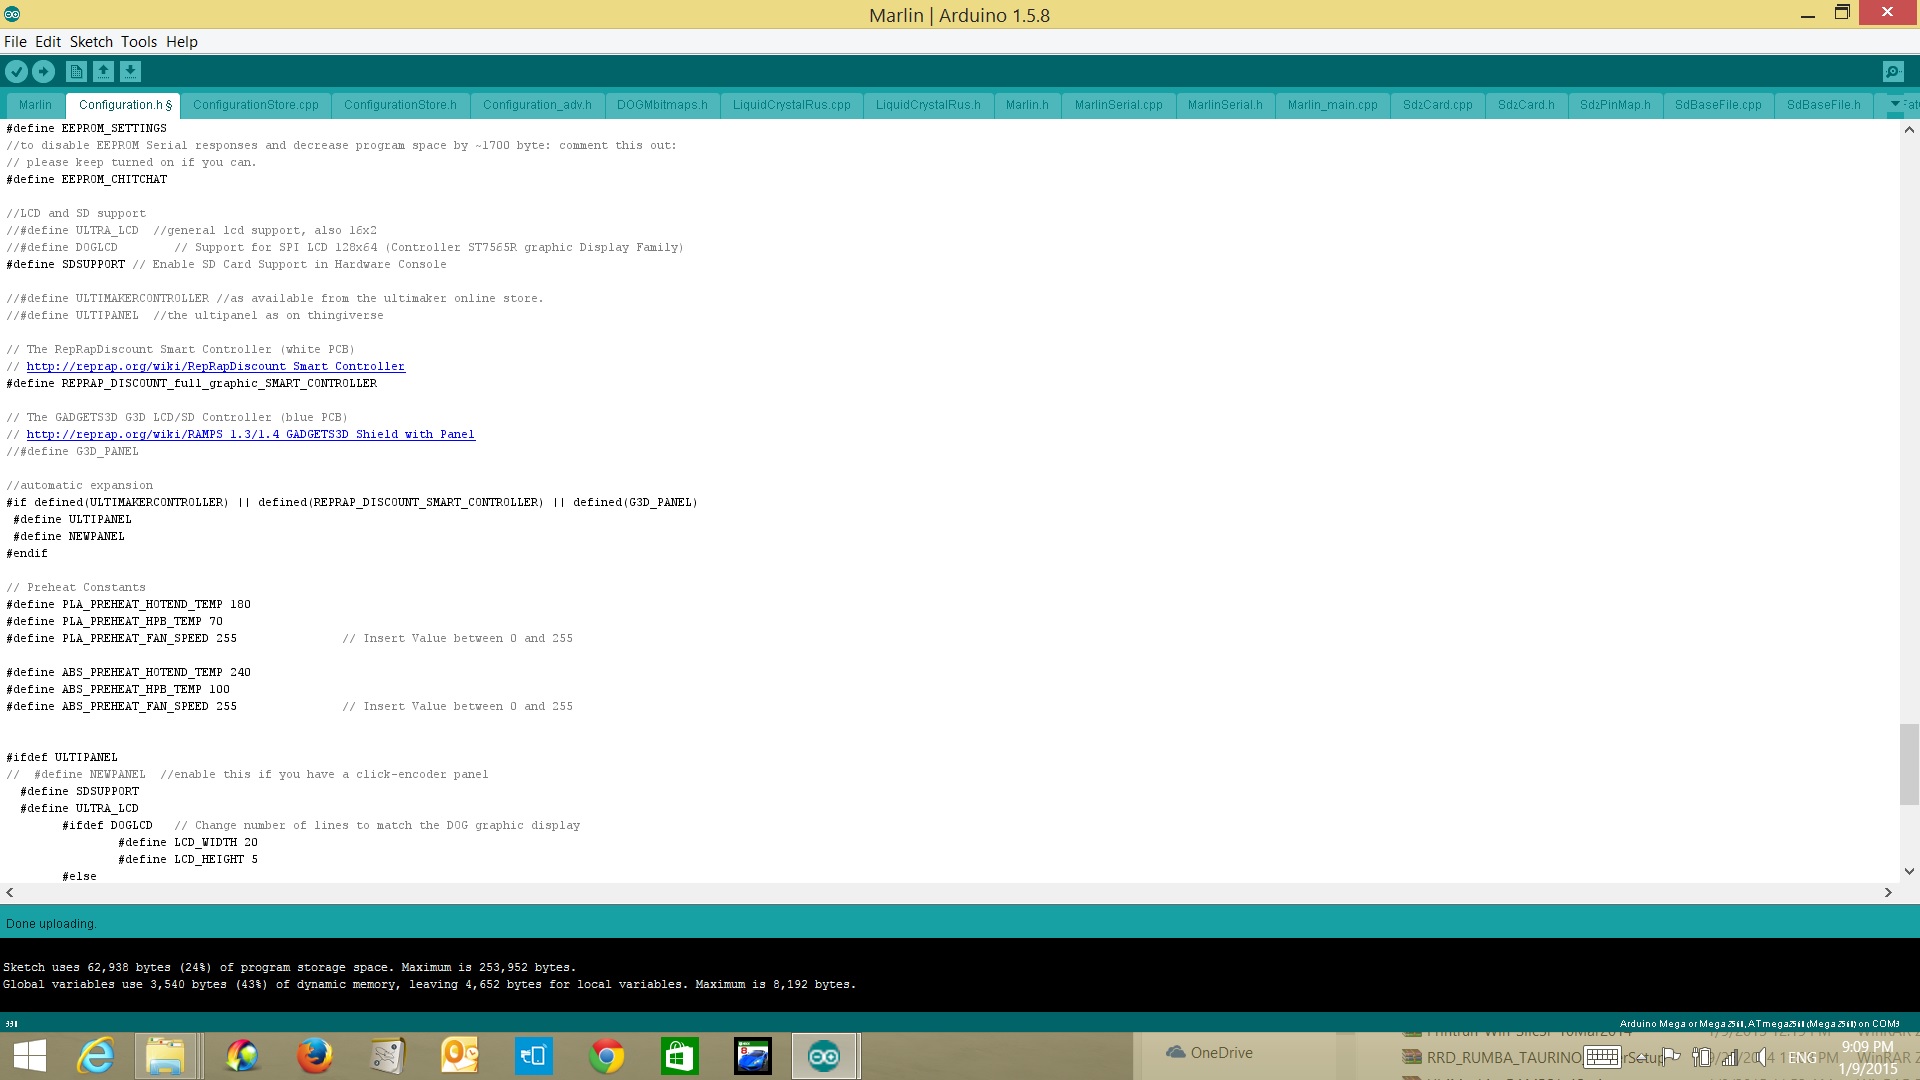Click the Upload sketch arrow icon
This screenshot has width=1920, height=1080.
[43, 71]
